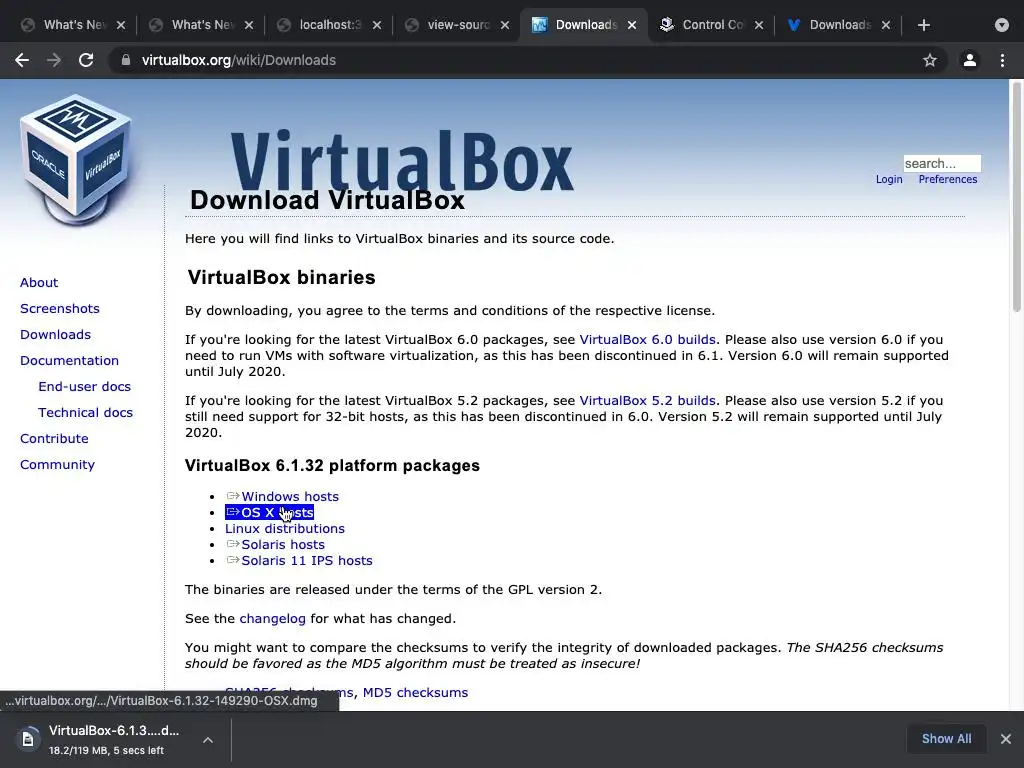View site security lock information

125,60
